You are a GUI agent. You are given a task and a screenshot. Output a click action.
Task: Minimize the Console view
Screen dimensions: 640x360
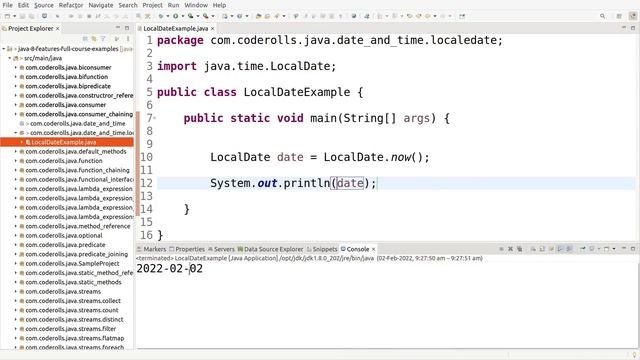click(624, 248)
